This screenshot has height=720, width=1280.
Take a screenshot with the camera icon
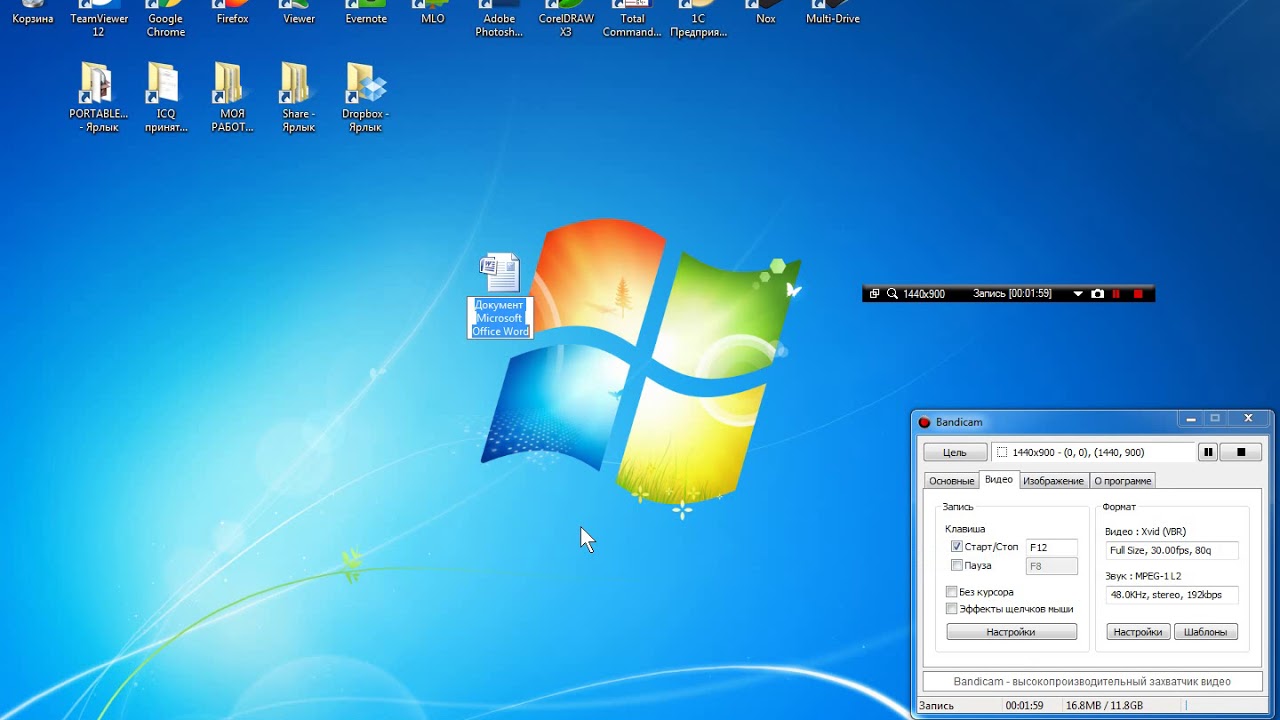coord(1097,294)
